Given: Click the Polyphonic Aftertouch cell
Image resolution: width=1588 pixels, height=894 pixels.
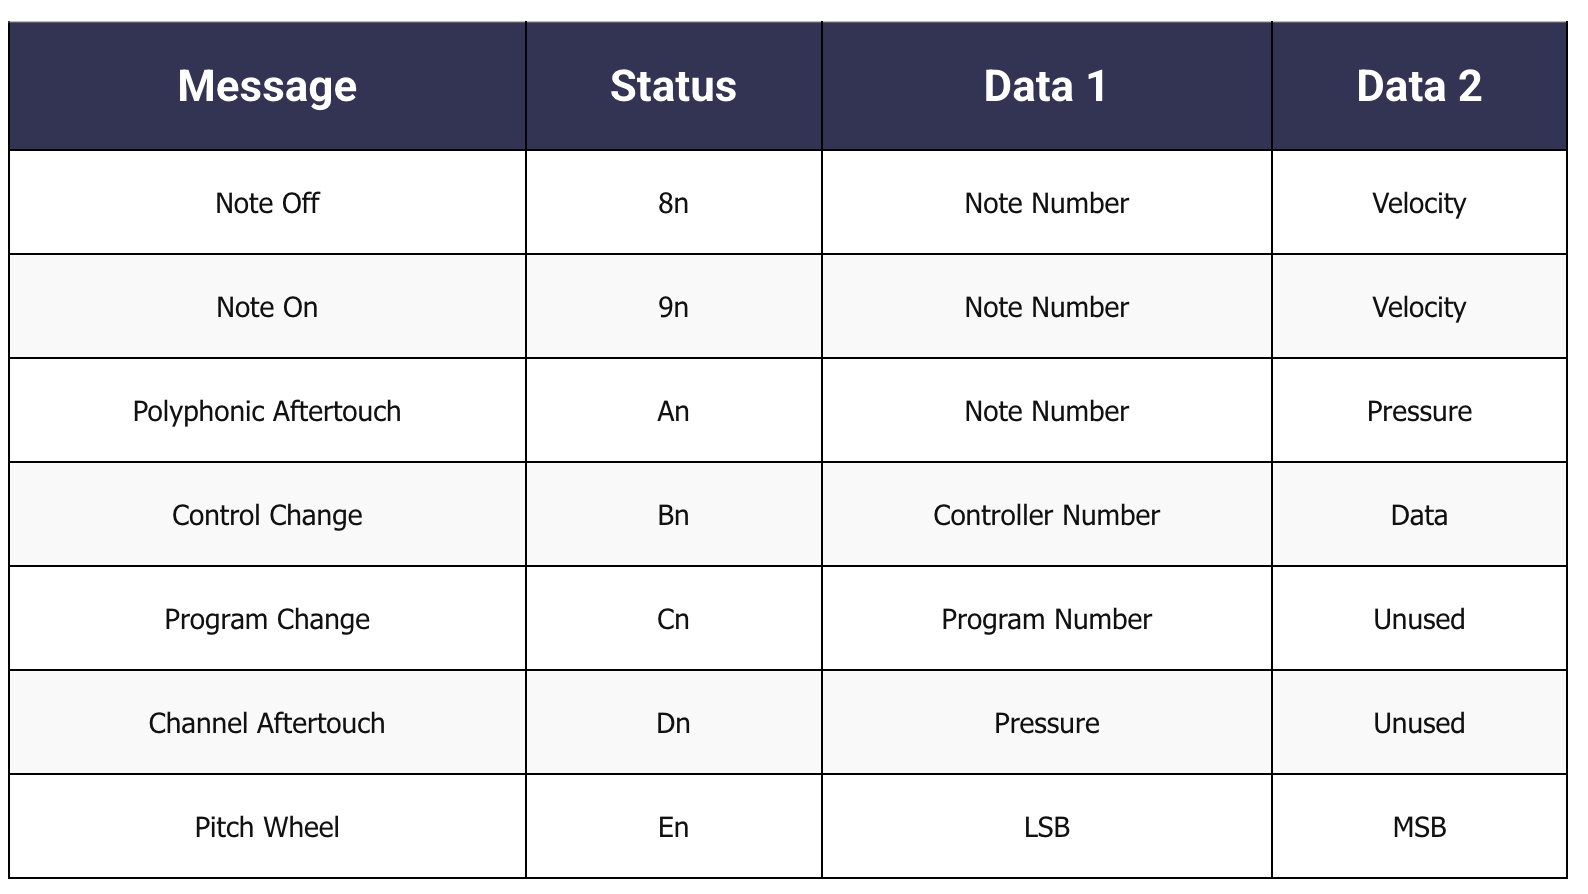Looking at the screenshot, I should (x=267, y=411).
